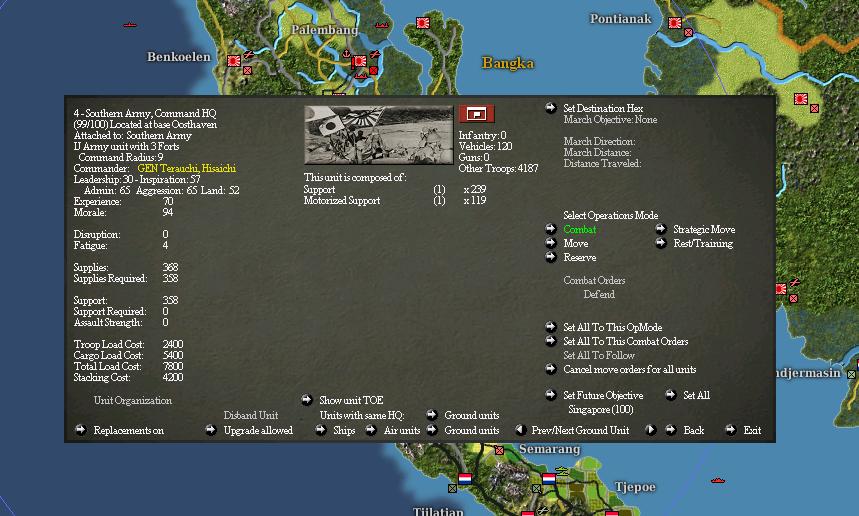Click Singapore (100) future objective text
Screen dimensions: 859x516
(600, 410)
